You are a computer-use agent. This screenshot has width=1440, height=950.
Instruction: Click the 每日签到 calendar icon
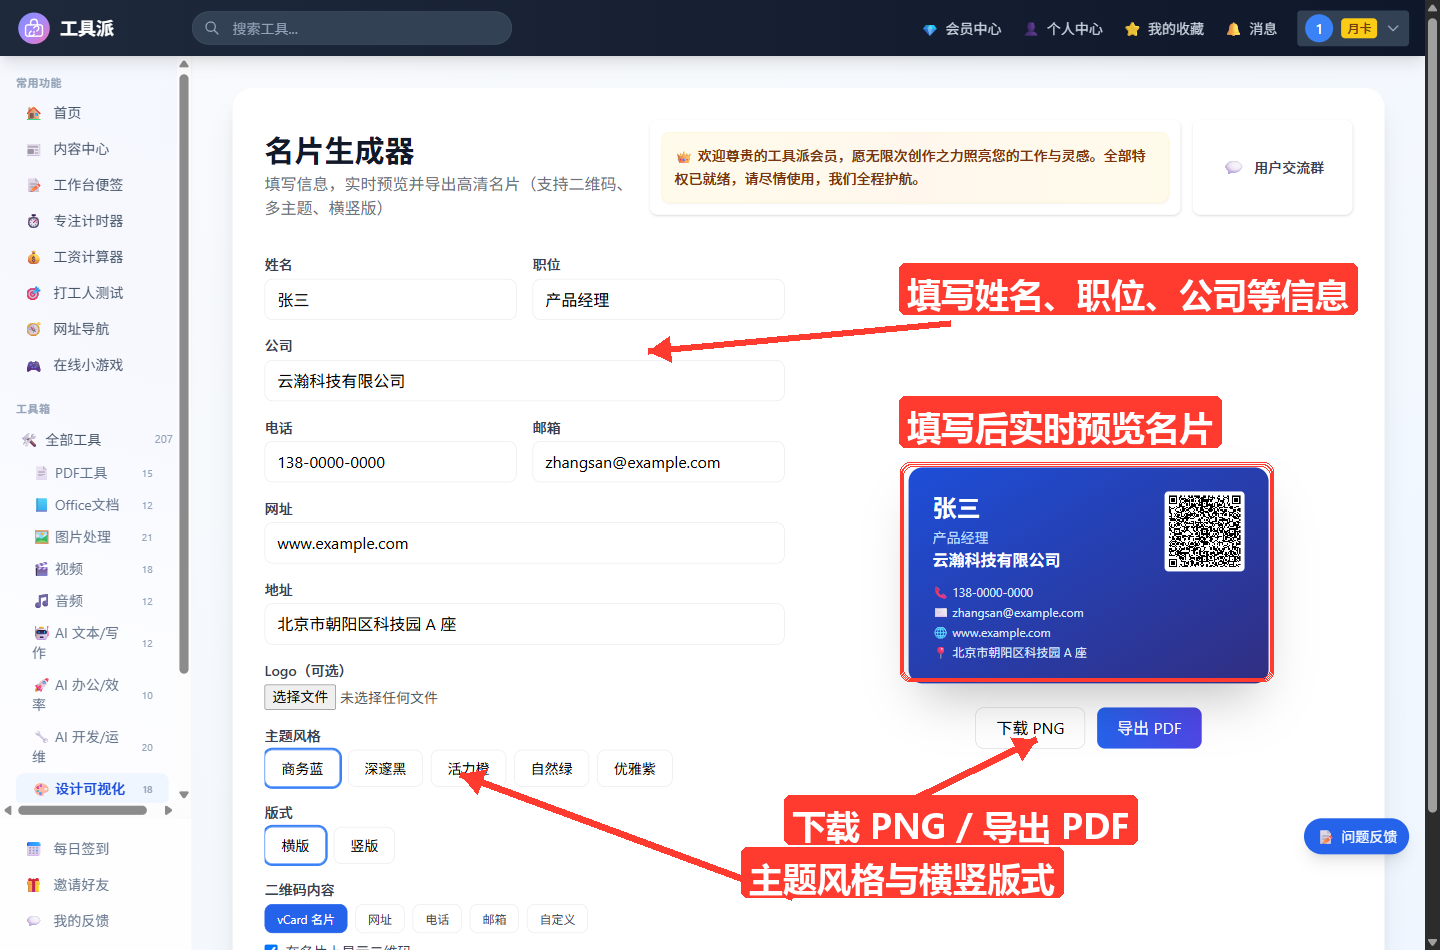[34, 849]
